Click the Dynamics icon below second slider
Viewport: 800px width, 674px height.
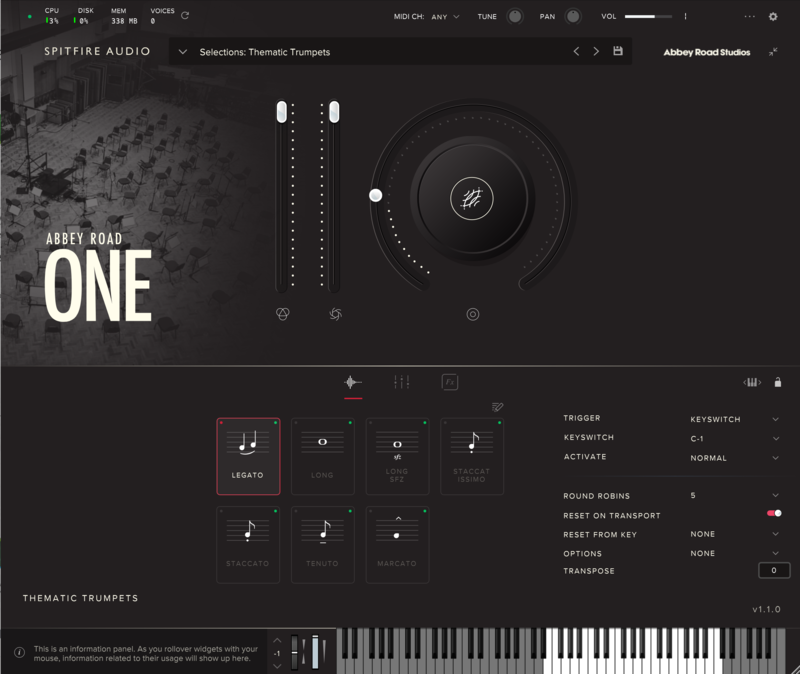(x=335, y=314)
